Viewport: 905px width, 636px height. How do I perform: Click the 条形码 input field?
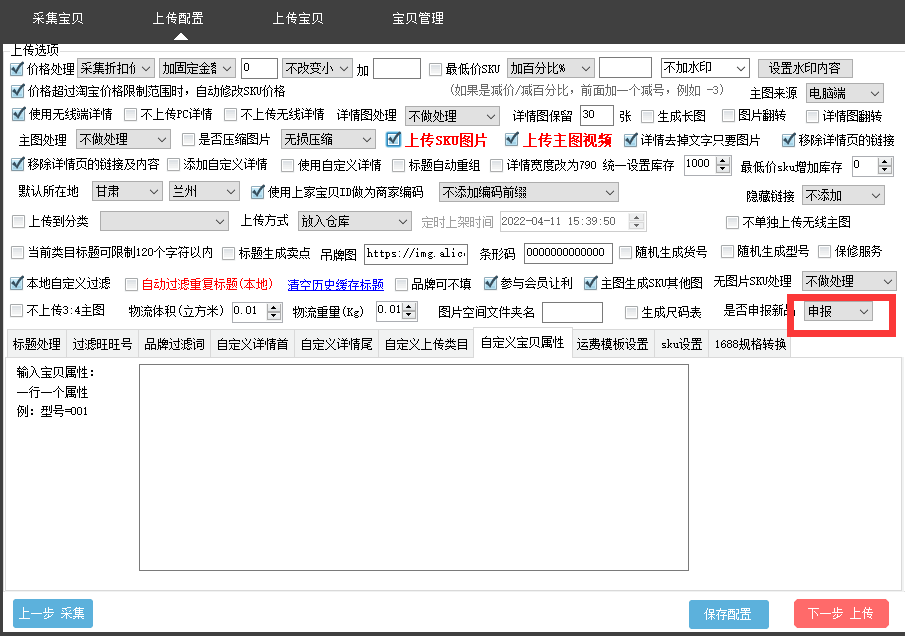tap(568, 253)
